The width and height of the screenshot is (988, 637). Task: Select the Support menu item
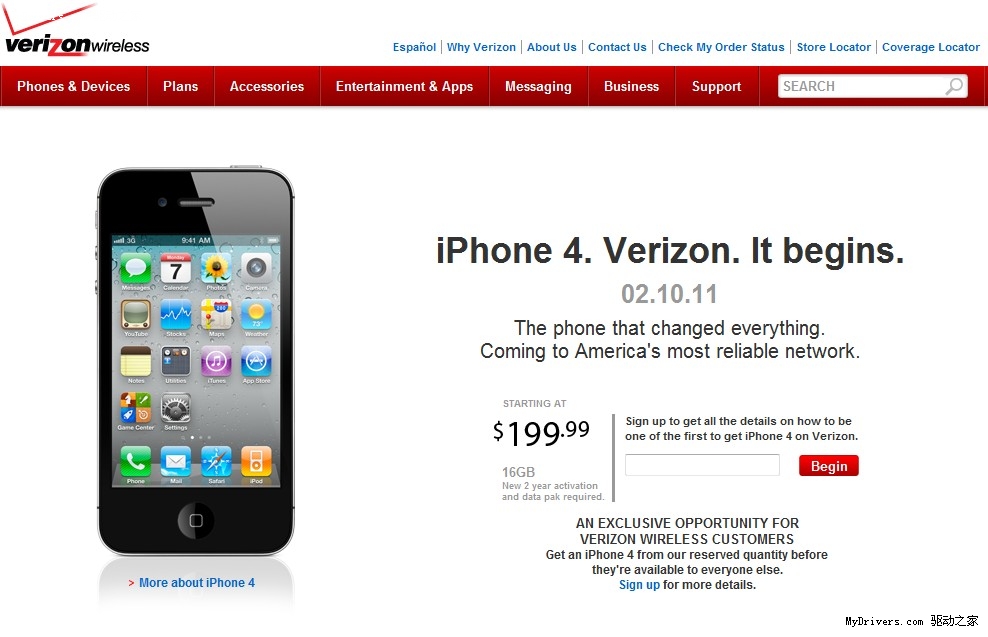point(716,86)
